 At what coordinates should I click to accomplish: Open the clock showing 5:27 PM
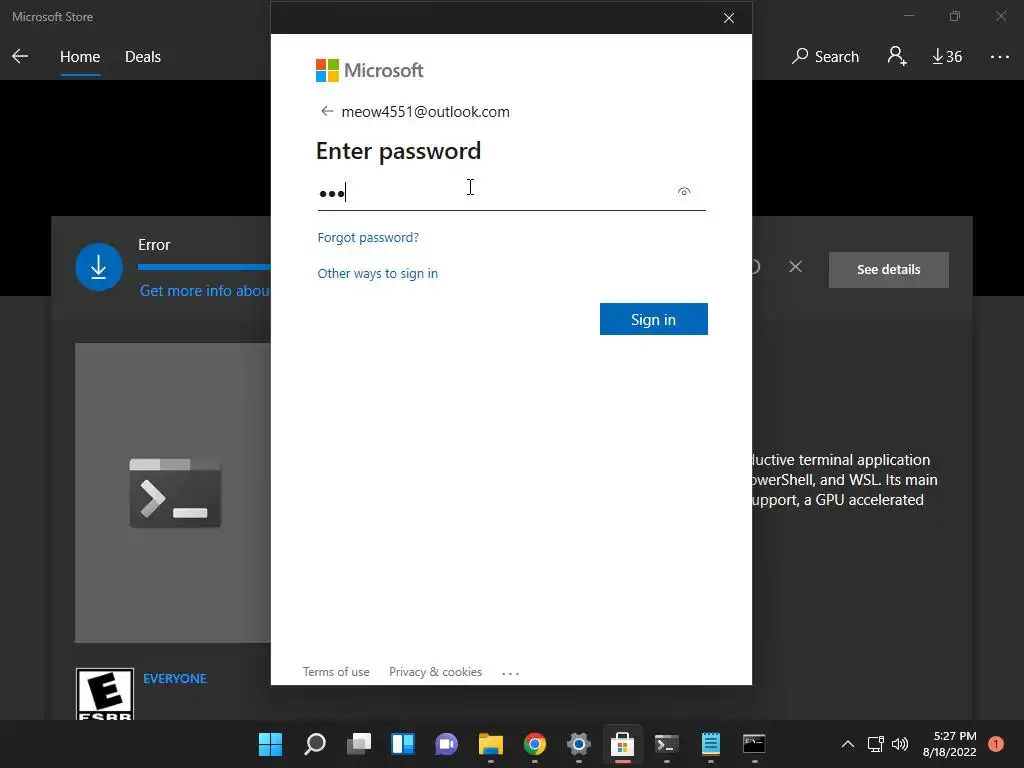click(x=949, y=744)
